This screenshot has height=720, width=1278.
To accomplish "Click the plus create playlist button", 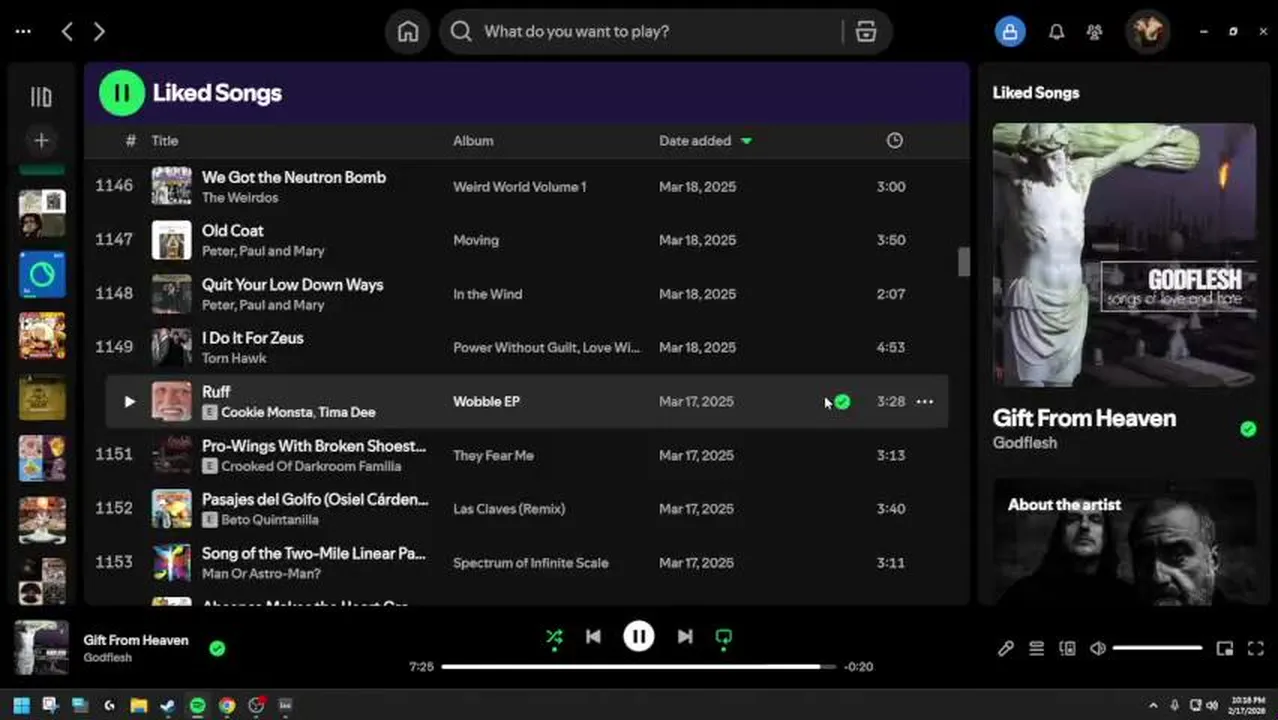I will click(41, 140).
